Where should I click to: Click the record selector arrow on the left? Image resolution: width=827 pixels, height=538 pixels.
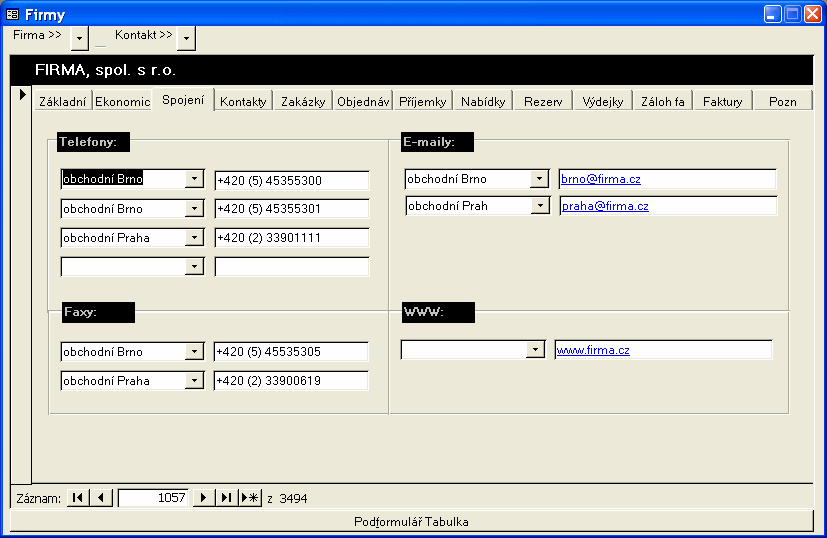[21, 94]
